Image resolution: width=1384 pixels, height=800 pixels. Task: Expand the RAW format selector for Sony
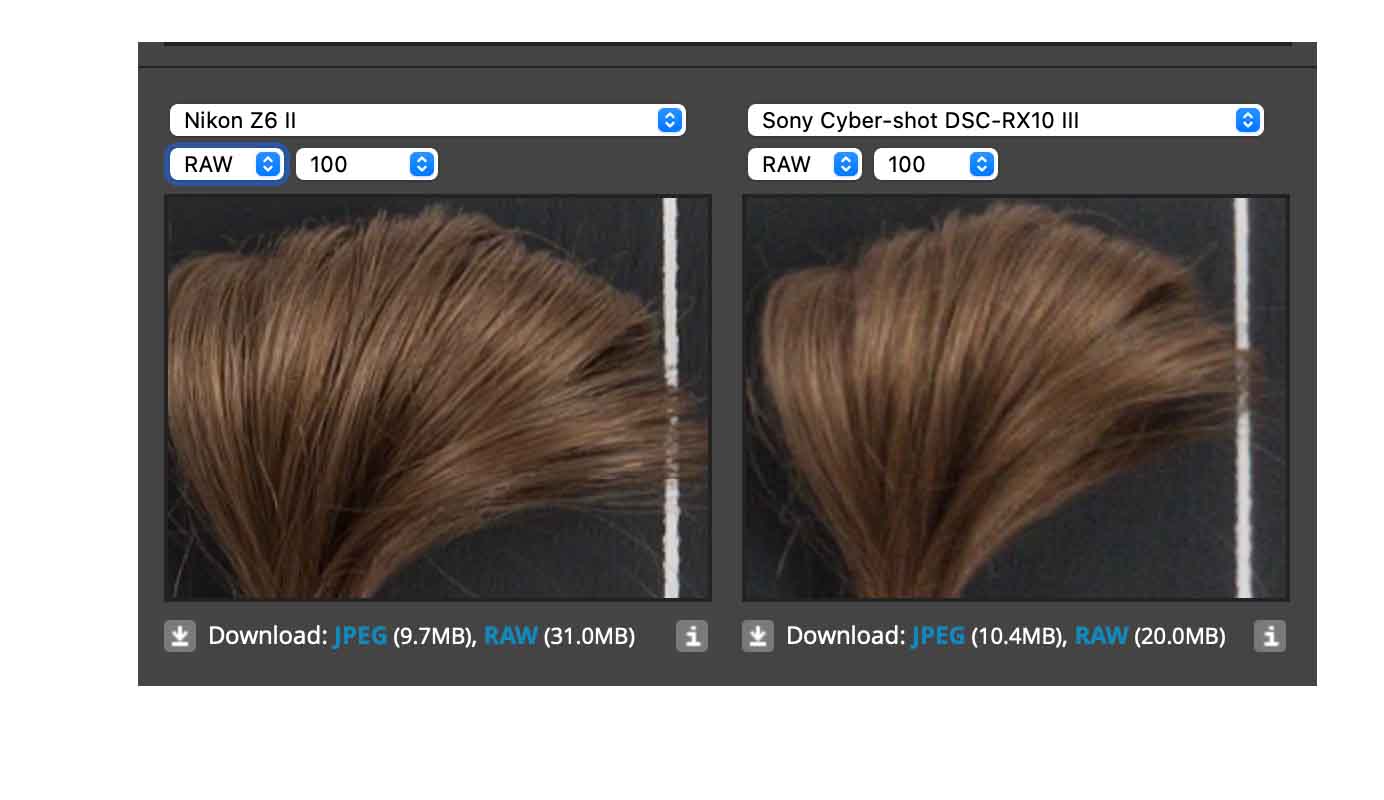[x=805, y=165]
